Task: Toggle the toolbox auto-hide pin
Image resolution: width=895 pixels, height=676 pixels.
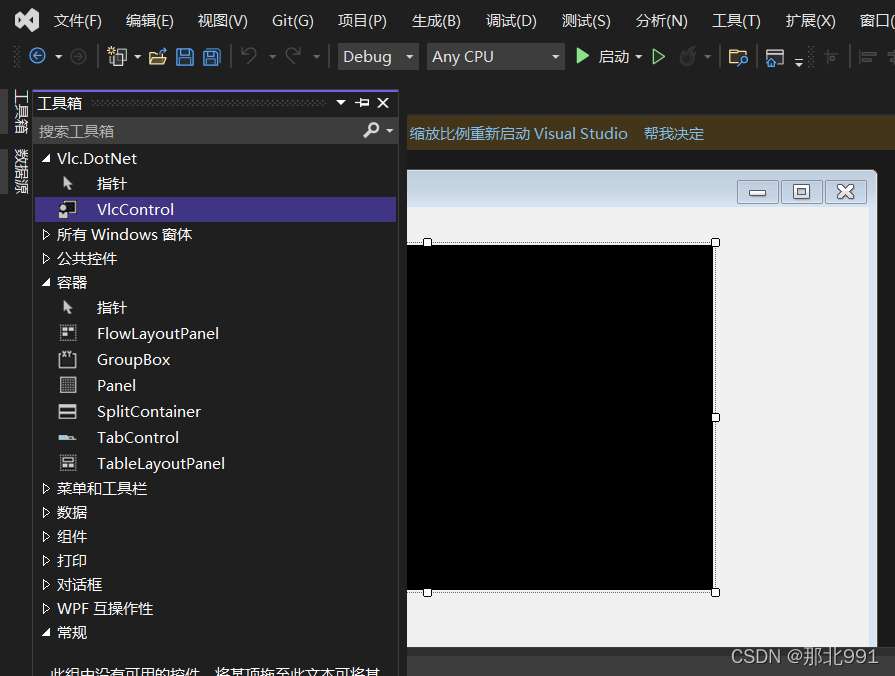Action: [x=361, y=102]
